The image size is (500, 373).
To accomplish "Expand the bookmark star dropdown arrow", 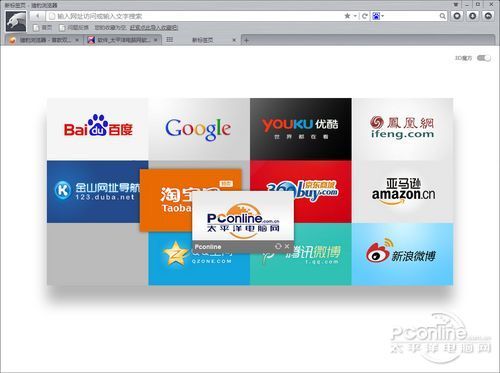I will tap(355, 16).
